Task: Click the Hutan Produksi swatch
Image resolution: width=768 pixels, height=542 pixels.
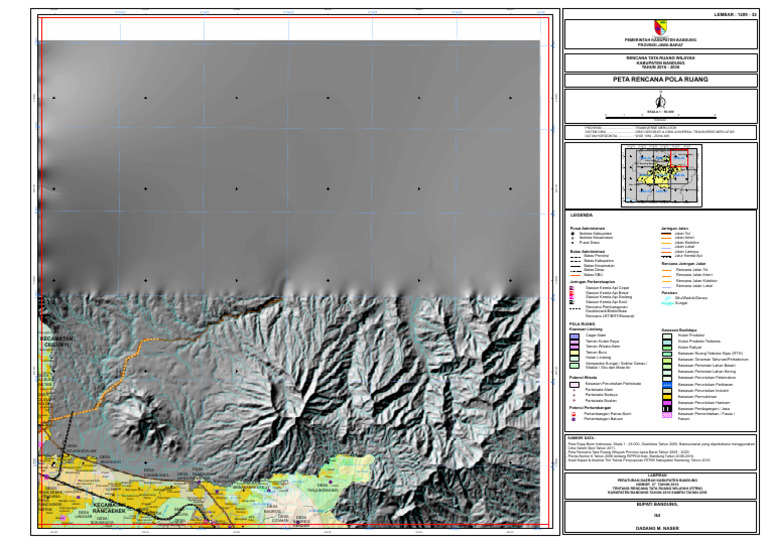Action: click(x=667, y=336)
